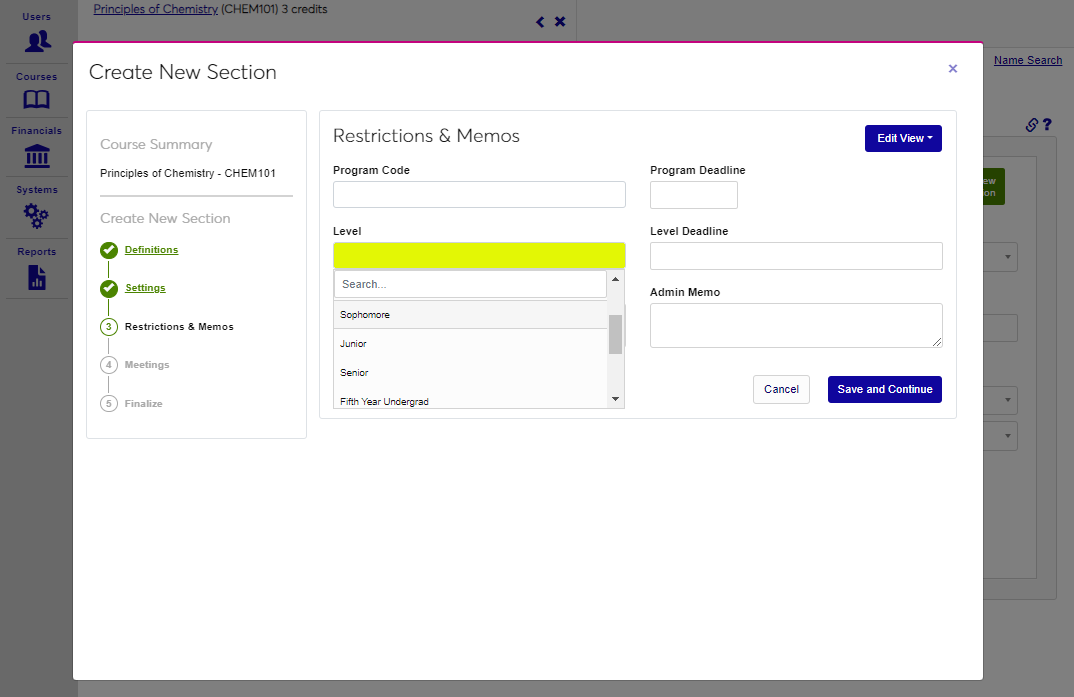Click the Level list scrollbar down arrow
This screenshot has width=1074, height=697.
(x=615, y=400)
